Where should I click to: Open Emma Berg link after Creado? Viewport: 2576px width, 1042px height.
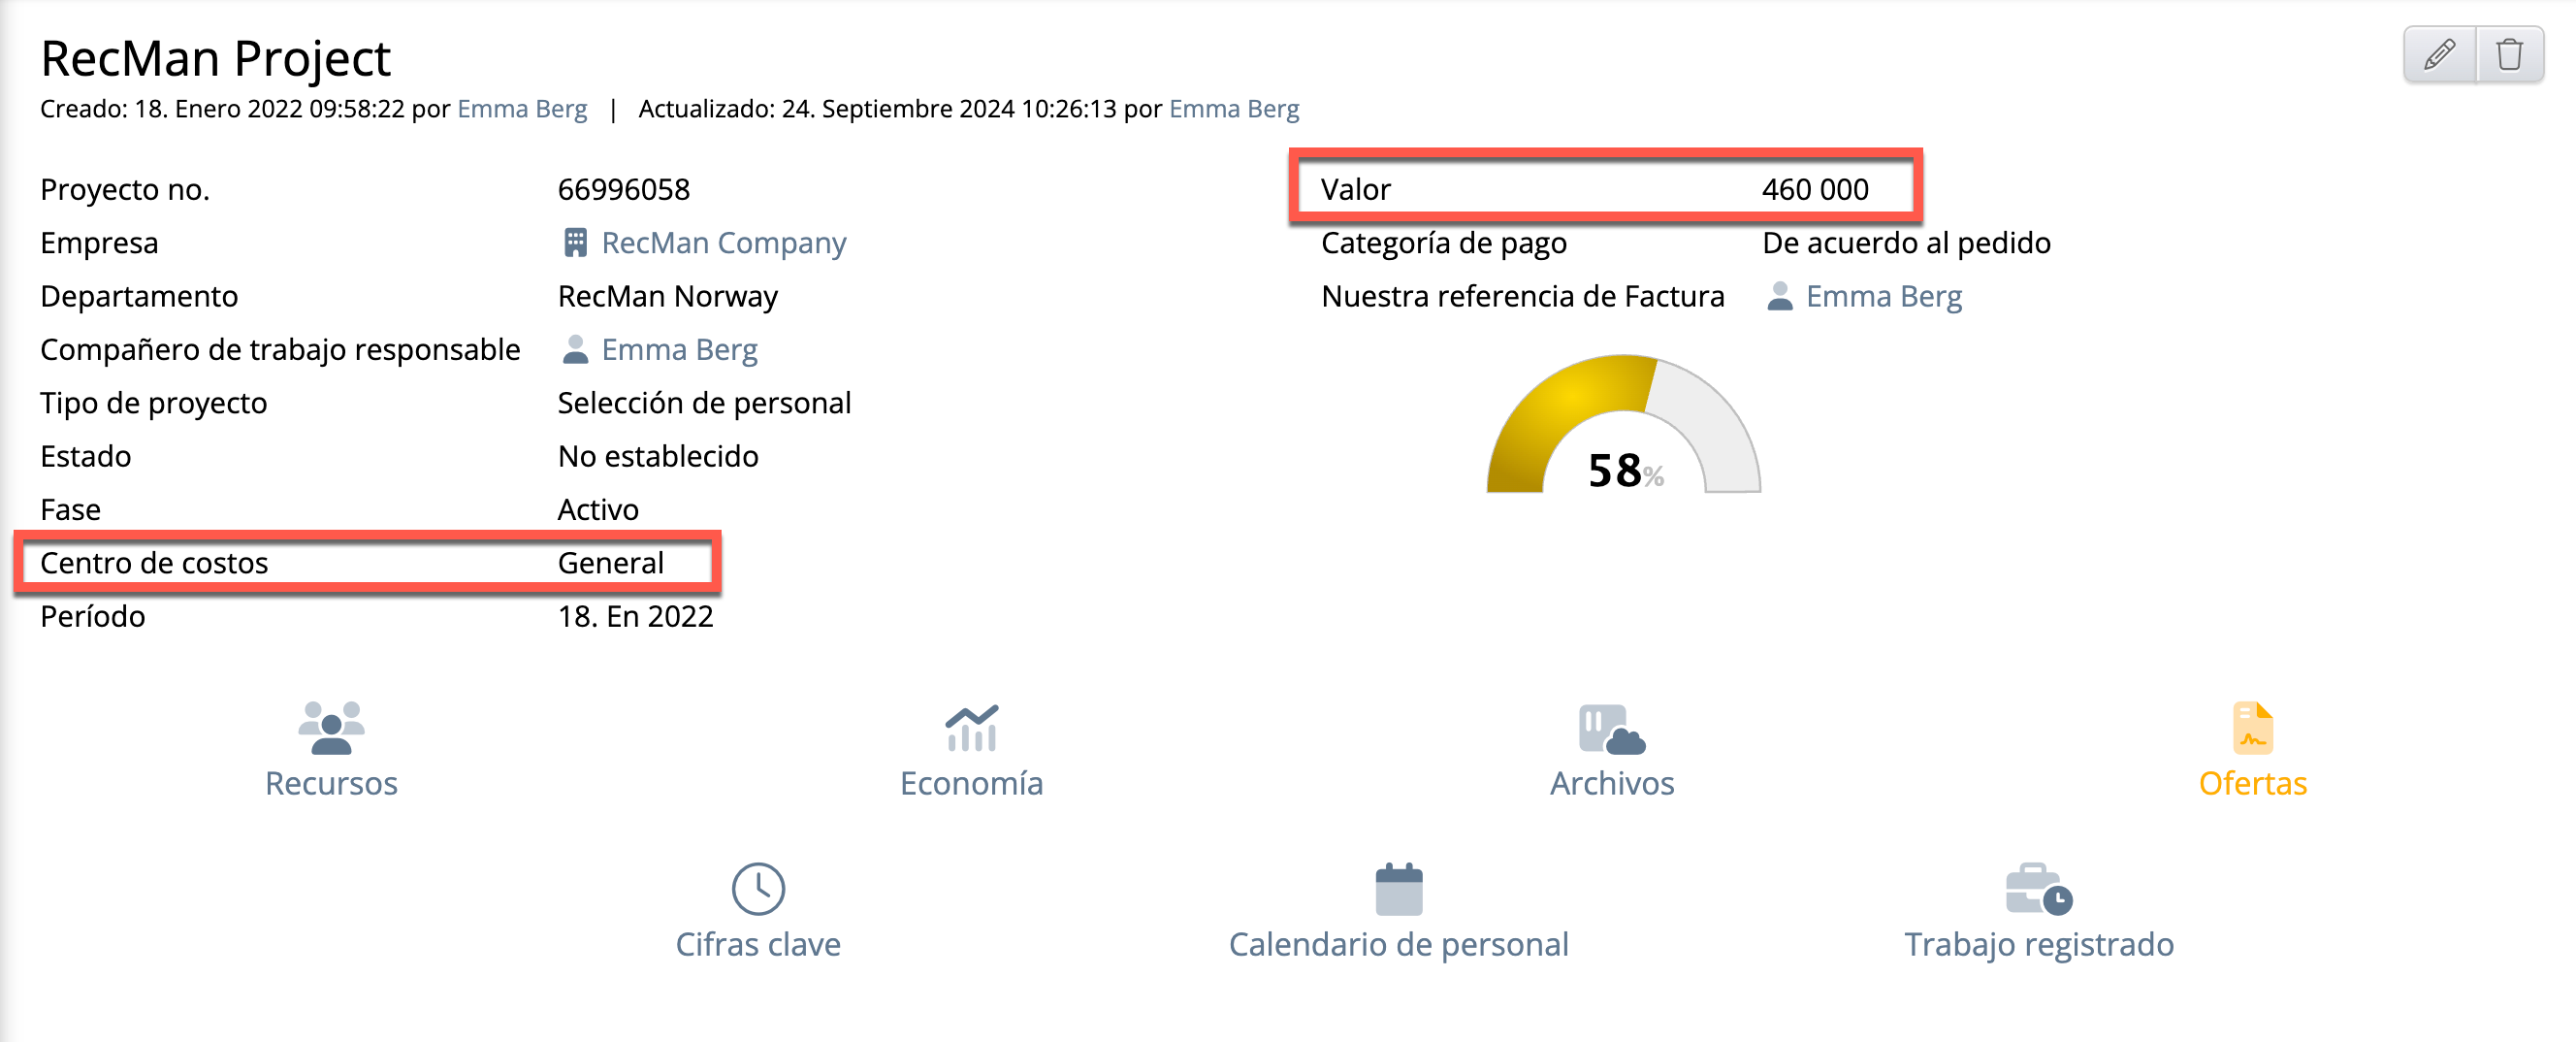[x=522, y=109]
